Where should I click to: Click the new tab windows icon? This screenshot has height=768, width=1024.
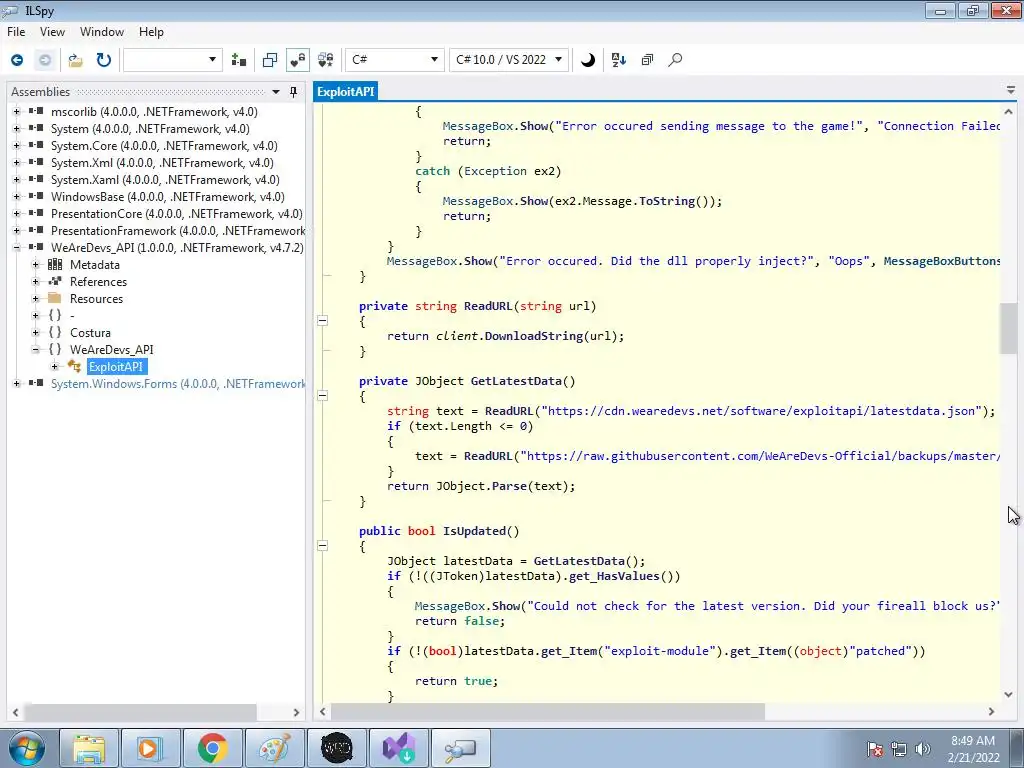point(270,60)
